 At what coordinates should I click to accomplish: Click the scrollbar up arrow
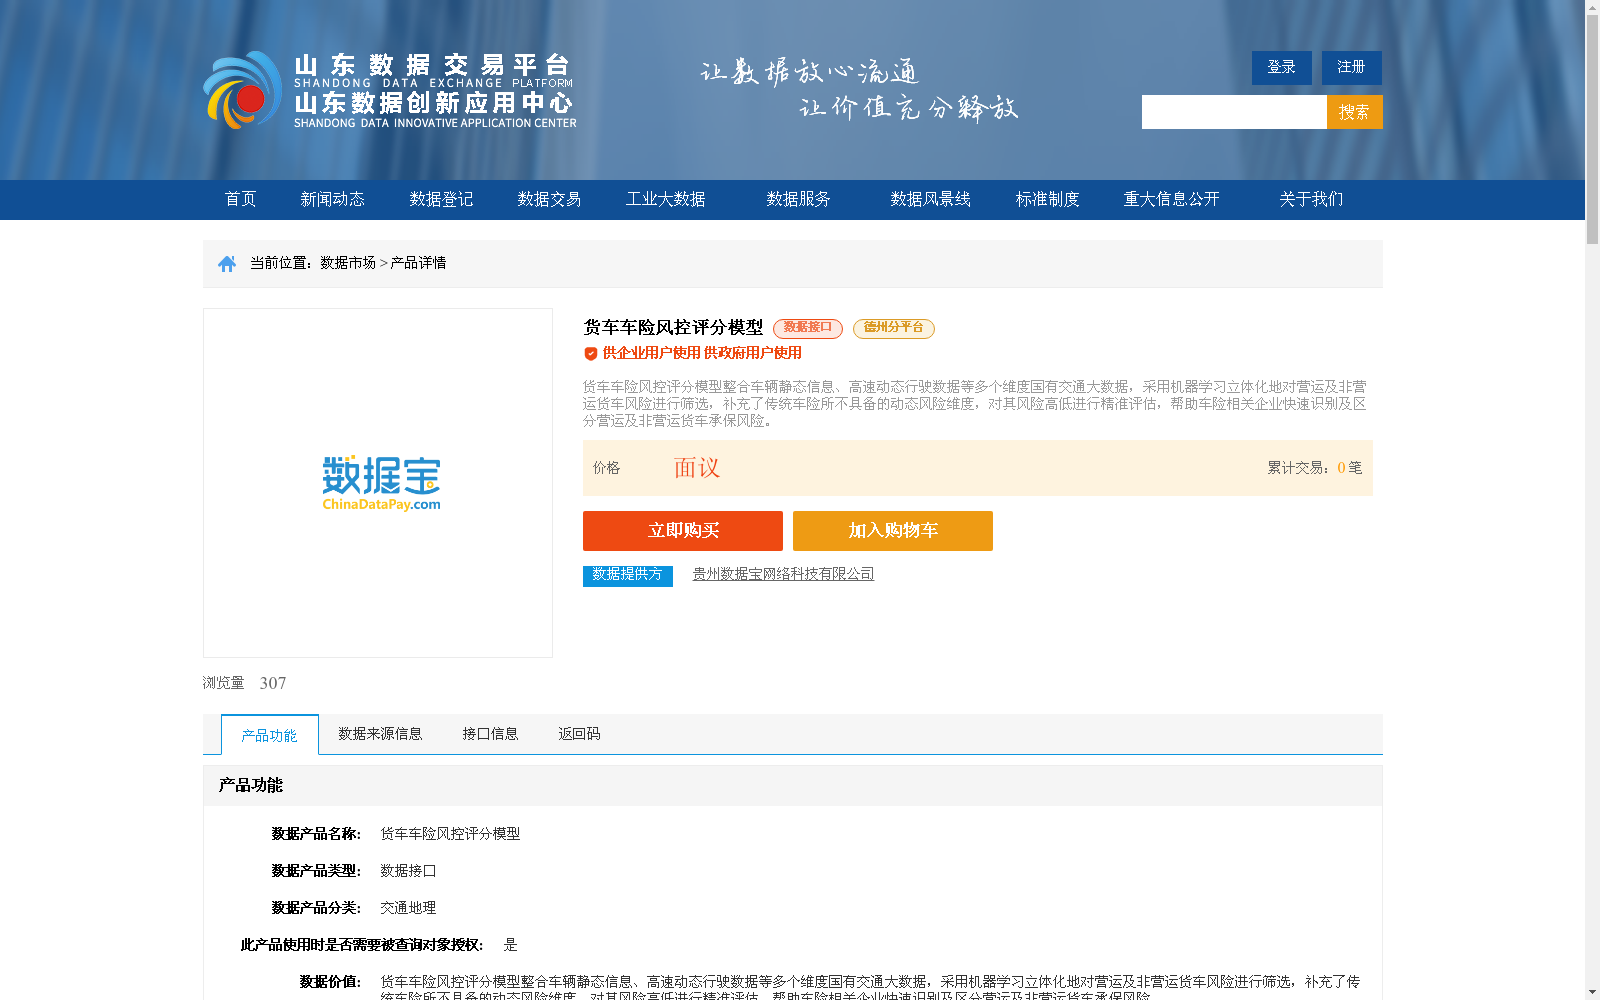pos(1592,7)
